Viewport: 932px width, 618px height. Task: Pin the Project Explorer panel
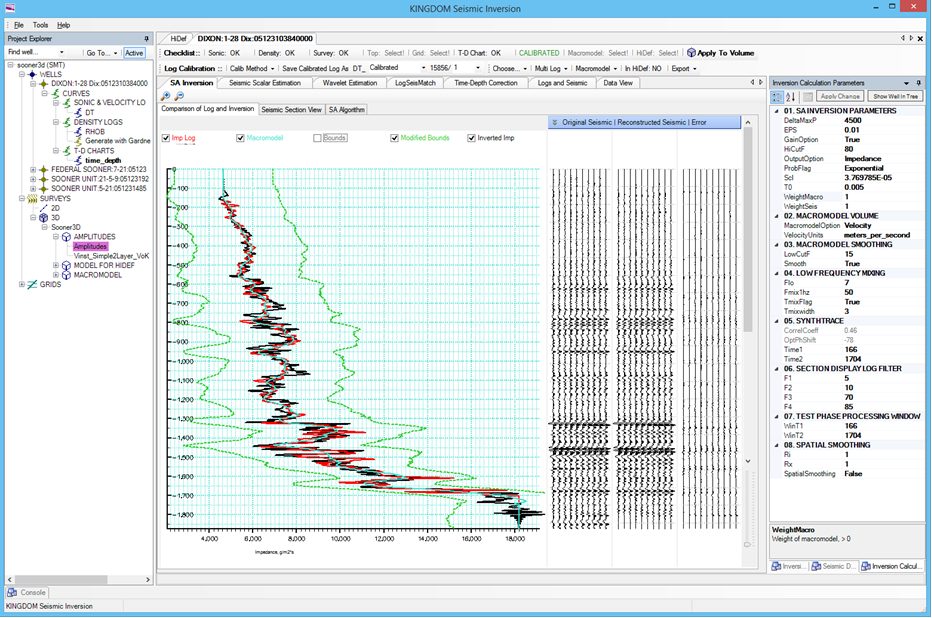(x=146, y=39)
